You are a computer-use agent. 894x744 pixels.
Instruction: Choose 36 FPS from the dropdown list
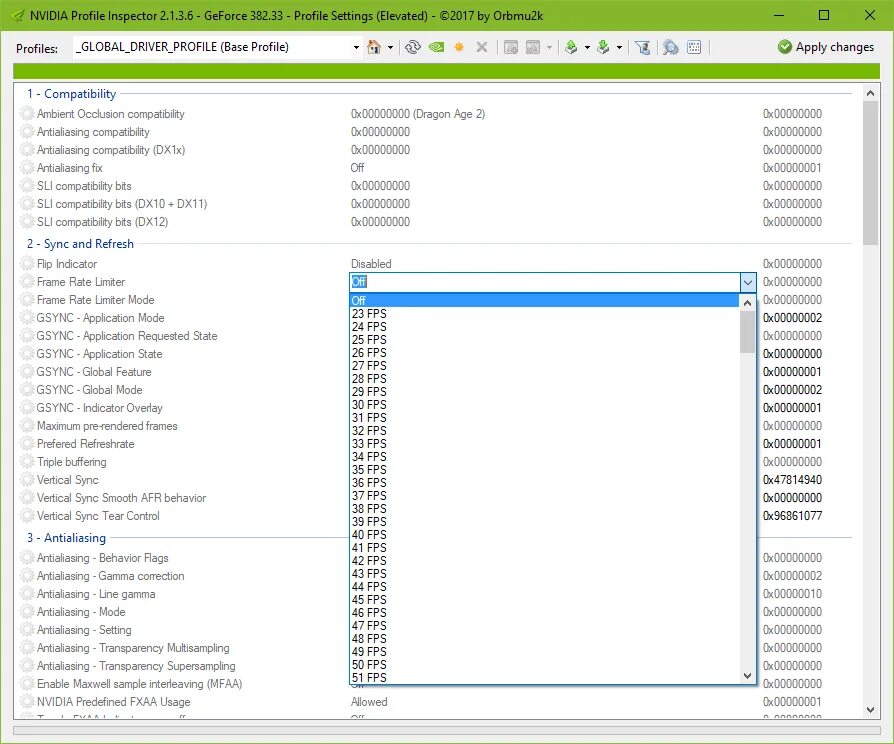tap(544, 483)
